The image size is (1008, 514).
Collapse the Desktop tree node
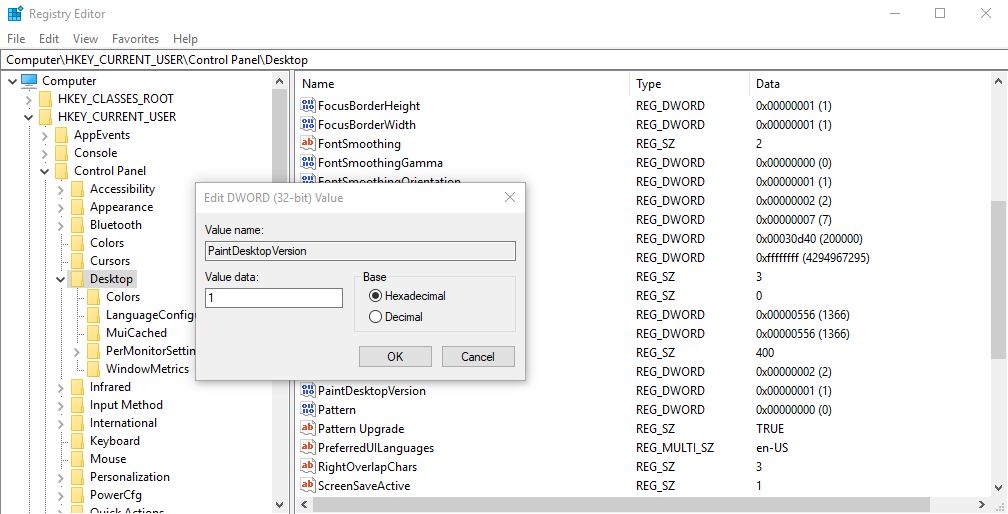click(60, 279)
